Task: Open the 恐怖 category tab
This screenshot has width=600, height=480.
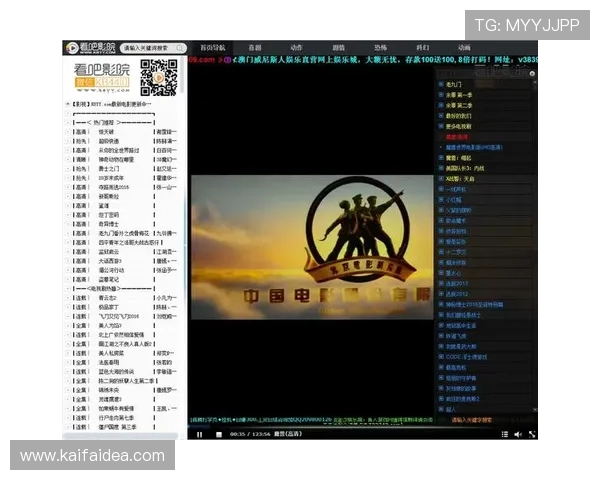Action: 380,47
